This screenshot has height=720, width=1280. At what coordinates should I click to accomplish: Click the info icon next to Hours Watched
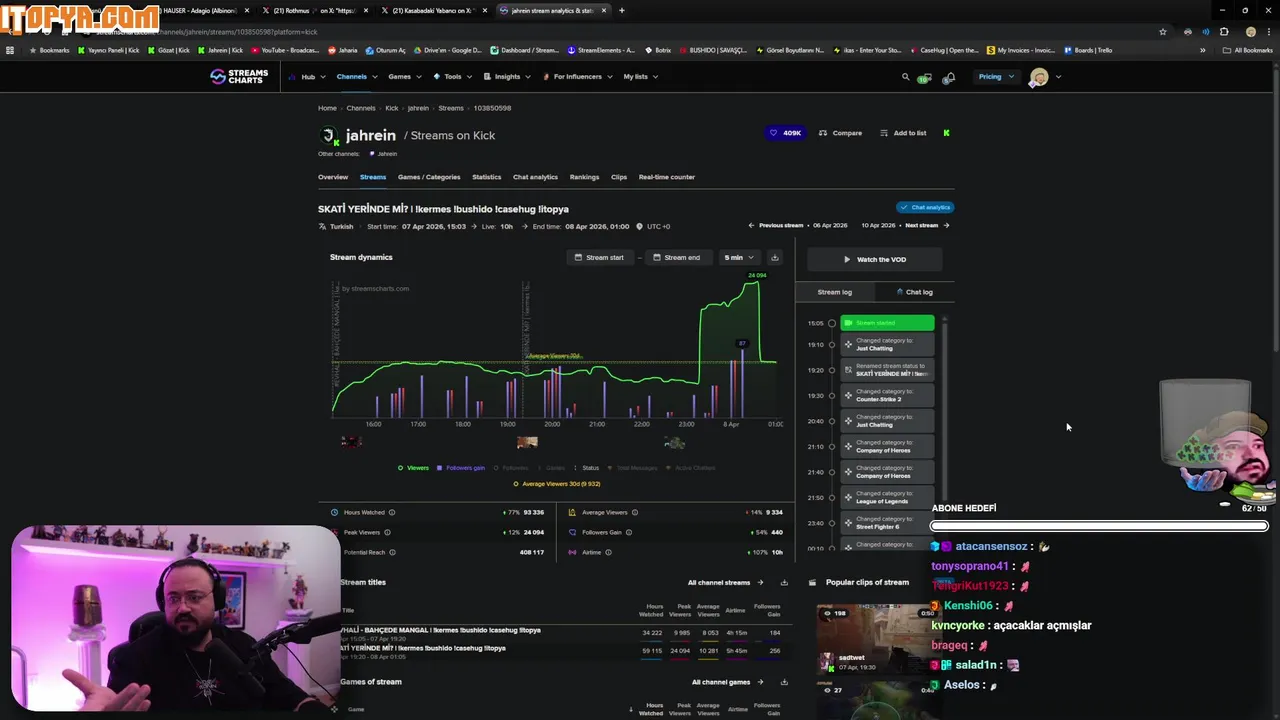click(392, 512)
